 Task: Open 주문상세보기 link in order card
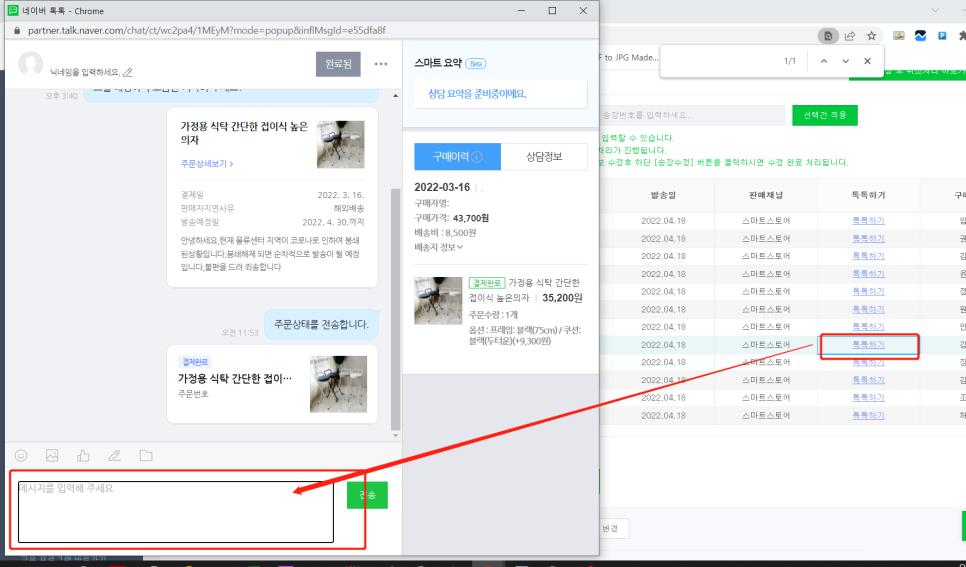pos(207,163)
